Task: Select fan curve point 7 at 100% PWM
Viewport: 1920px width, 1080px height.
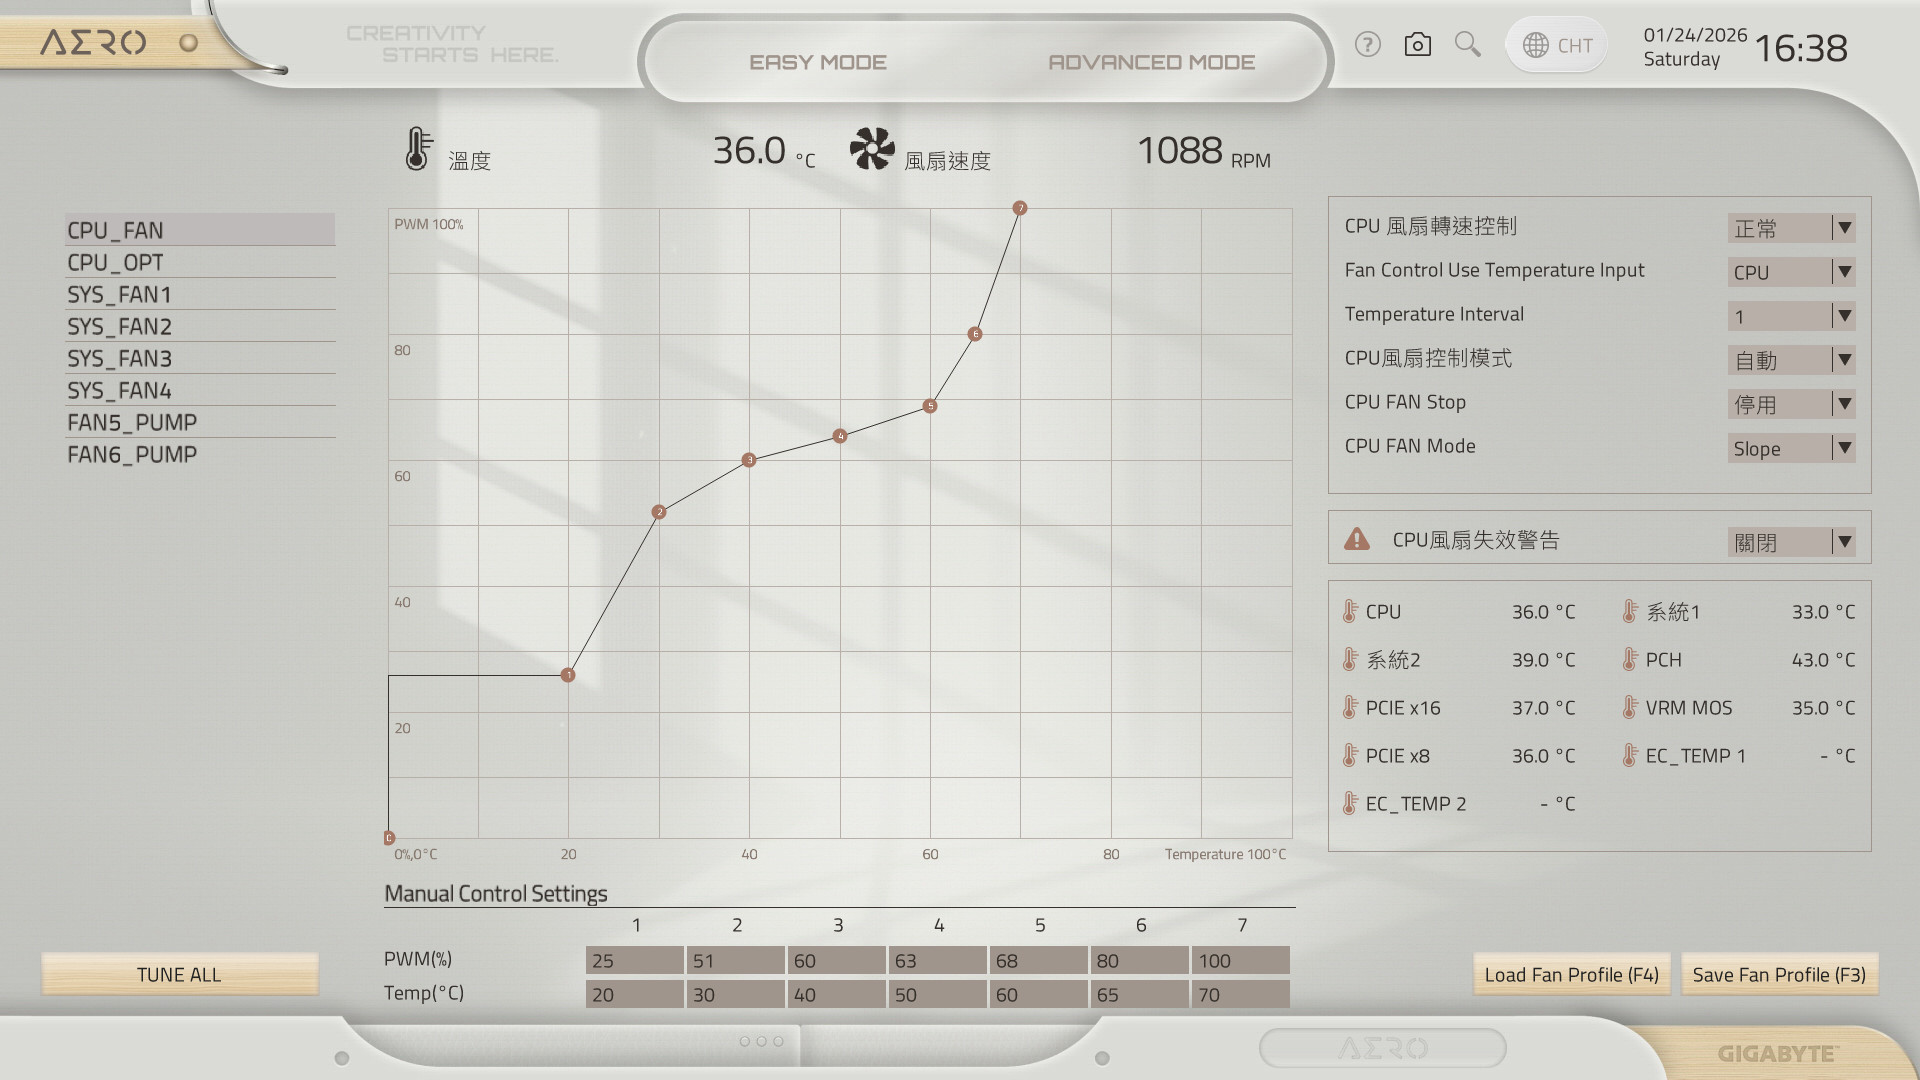Action: tap(1019, 208)
